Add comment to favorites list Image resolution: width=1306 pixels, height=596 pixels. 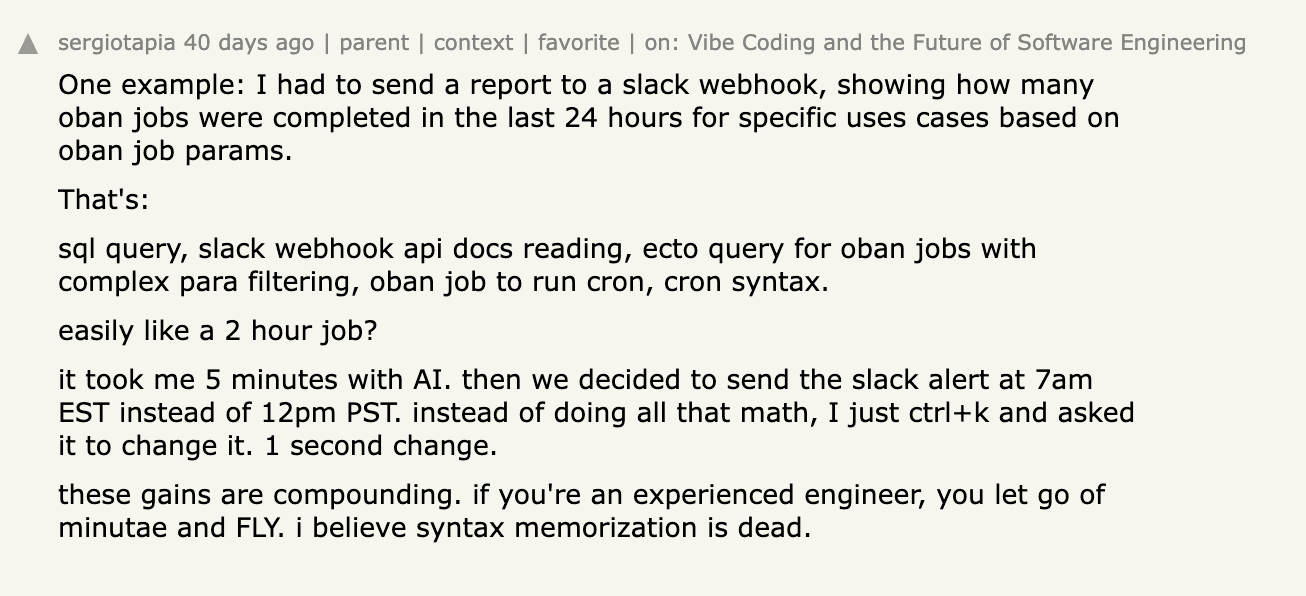[577, 42]
